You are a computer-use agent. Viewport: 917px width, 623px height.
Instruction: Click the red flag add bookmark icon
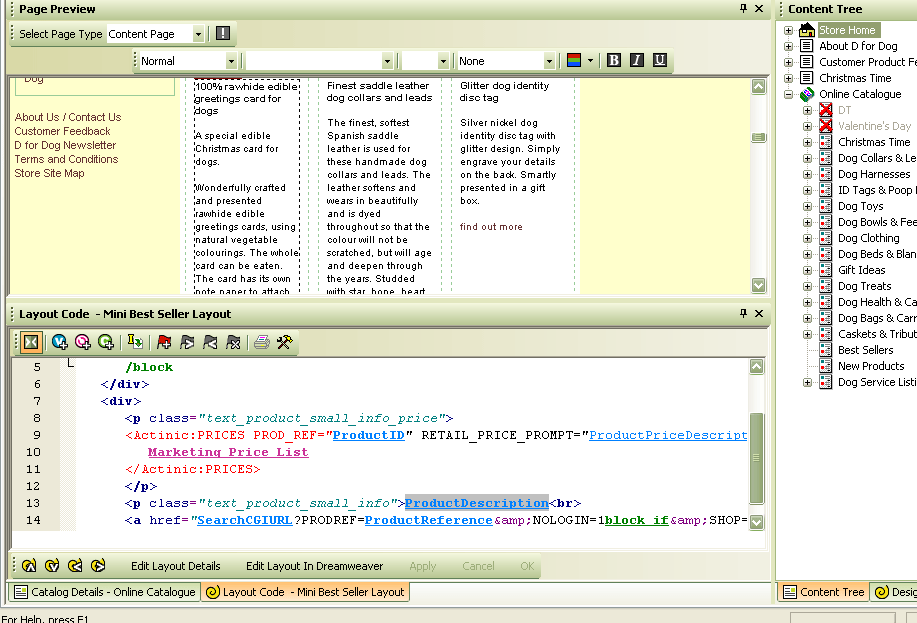click(x=164, y=342)
